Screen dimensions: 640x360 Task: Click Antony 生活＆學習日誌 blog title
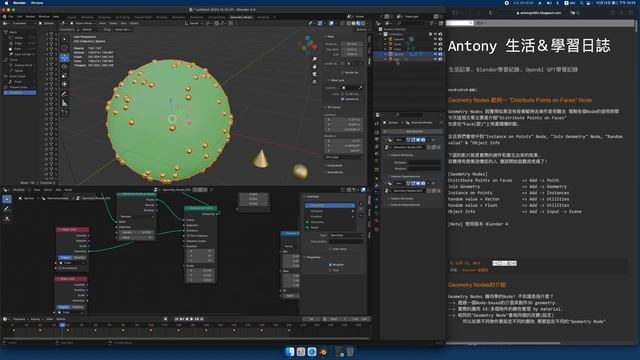529,46
